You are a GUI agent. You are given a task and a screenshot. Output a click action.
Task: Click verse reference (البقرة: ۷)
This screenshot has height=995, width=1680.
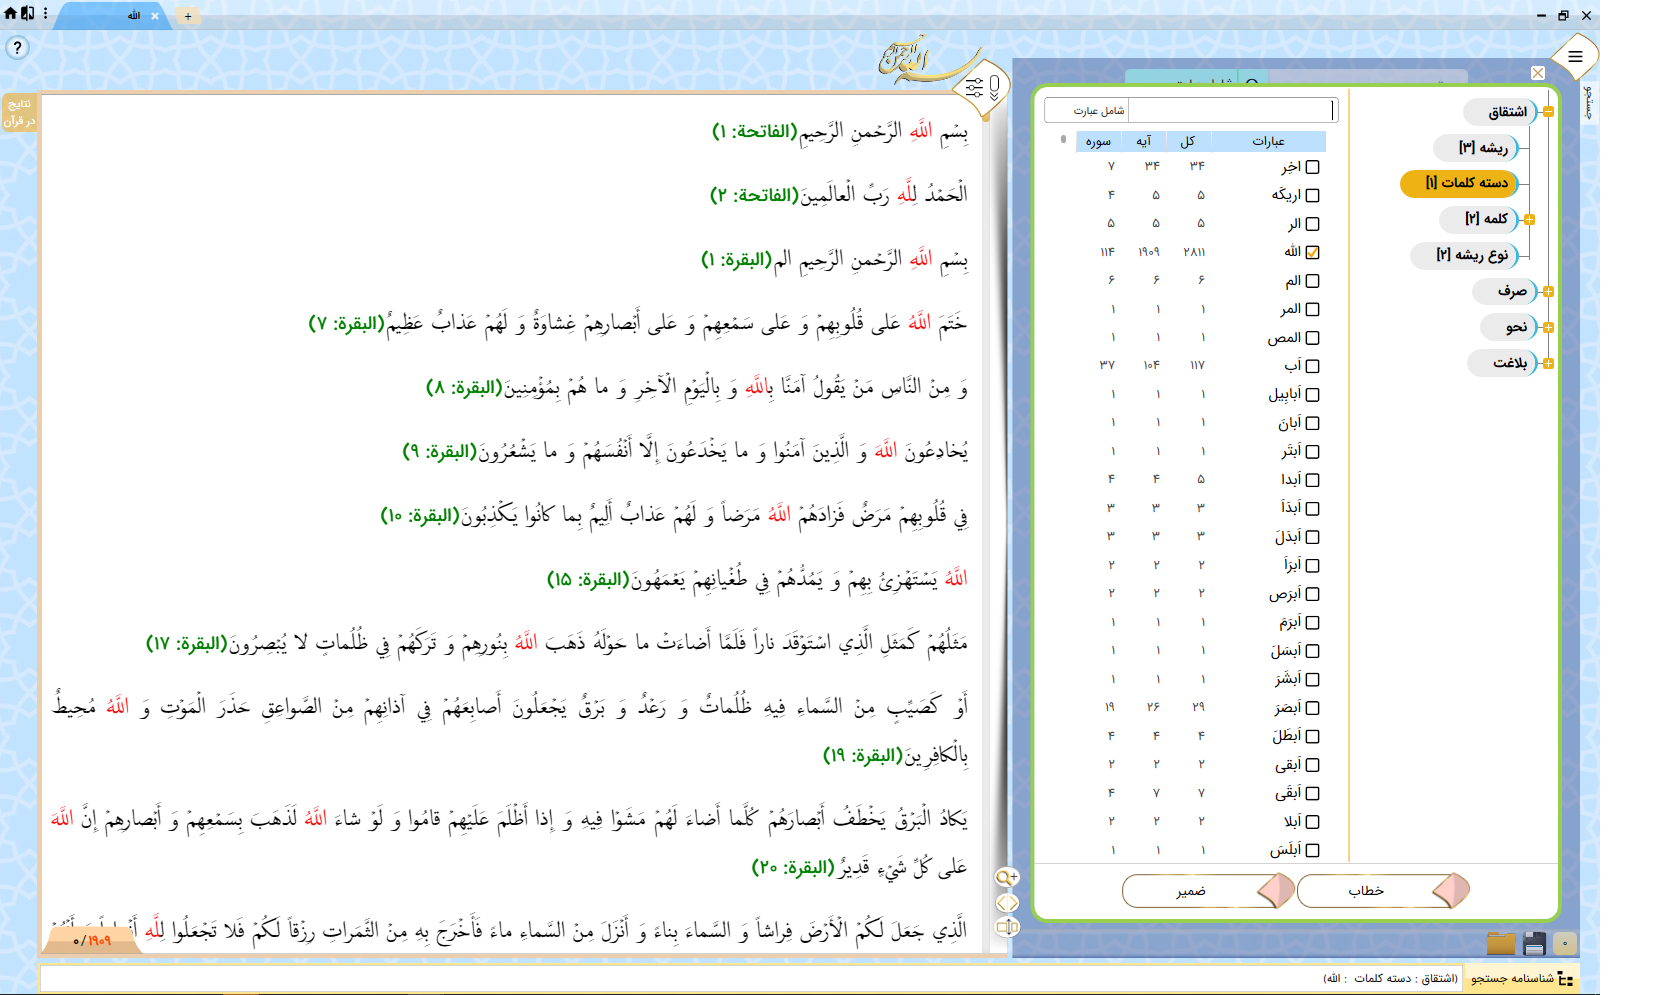tap(347, 324)
